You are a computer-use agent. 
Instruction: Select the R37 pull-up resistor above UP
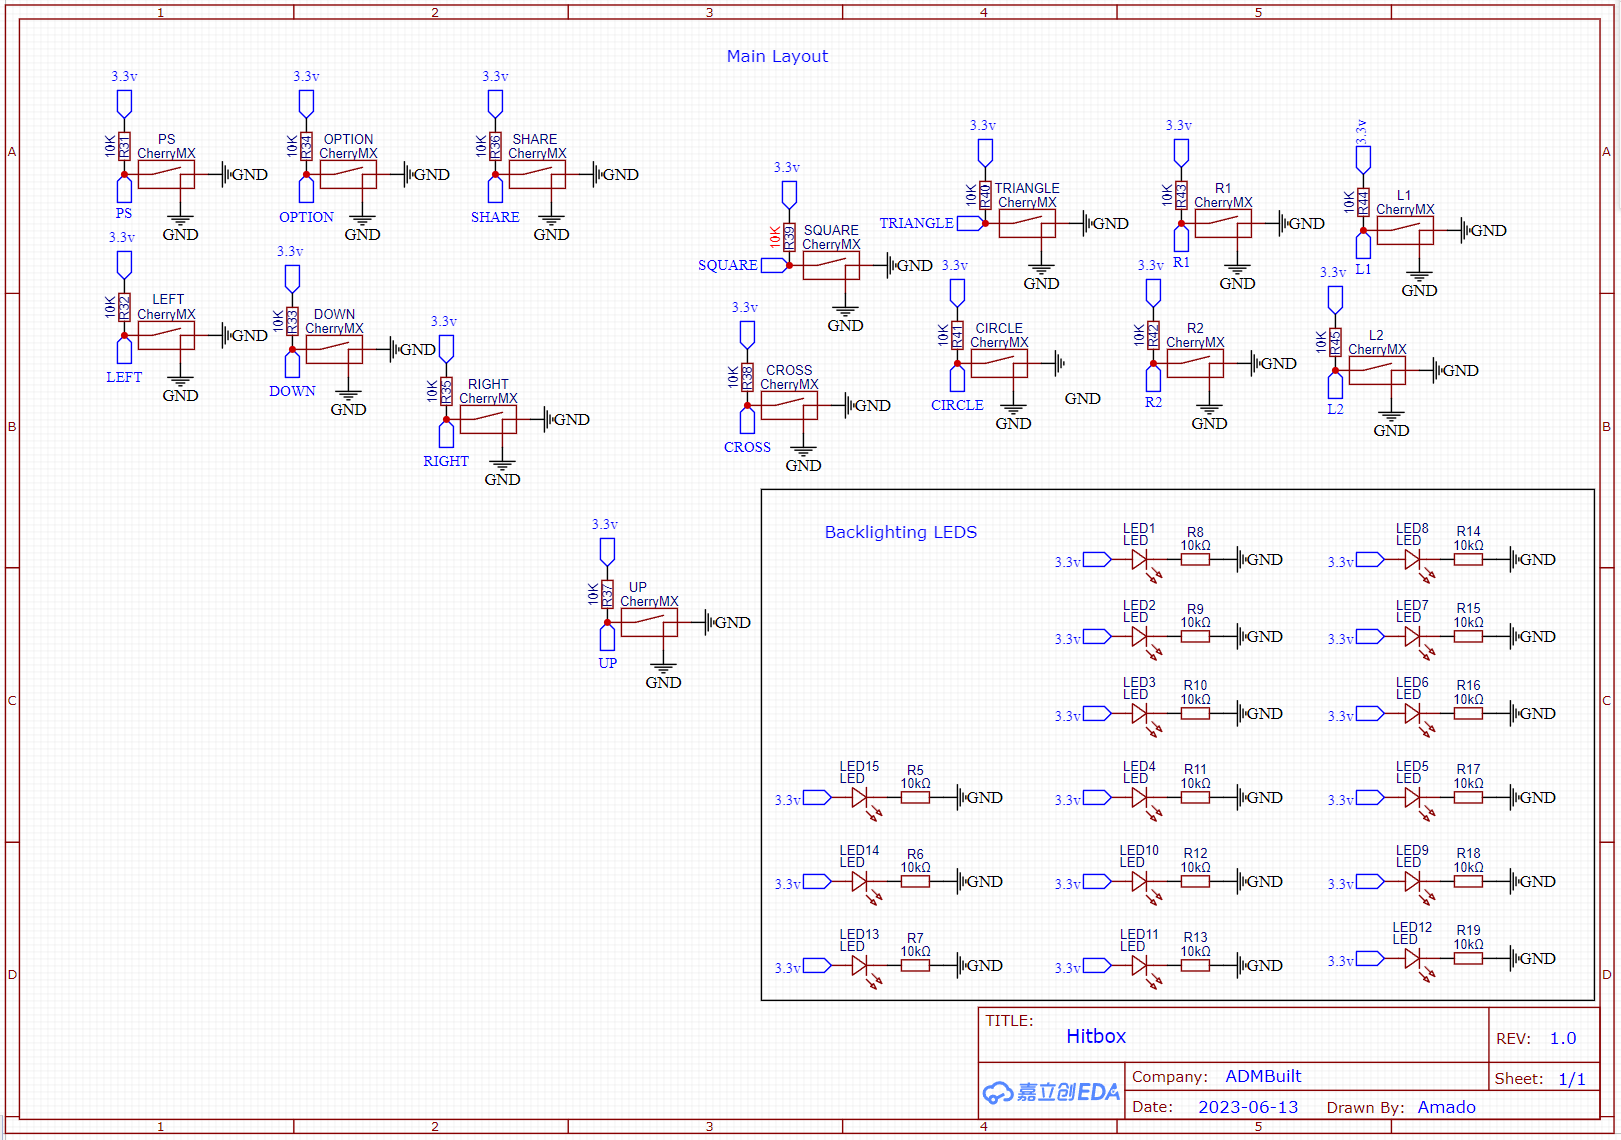[x=607, y=594]
